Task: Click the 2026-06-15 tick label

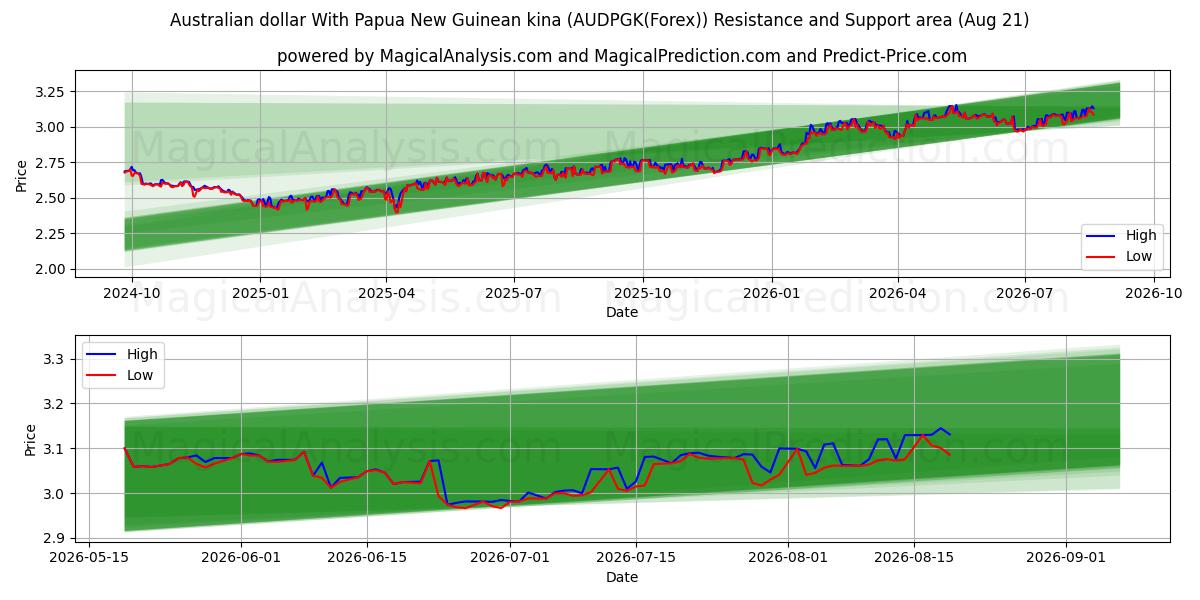Action: point(367,558)
